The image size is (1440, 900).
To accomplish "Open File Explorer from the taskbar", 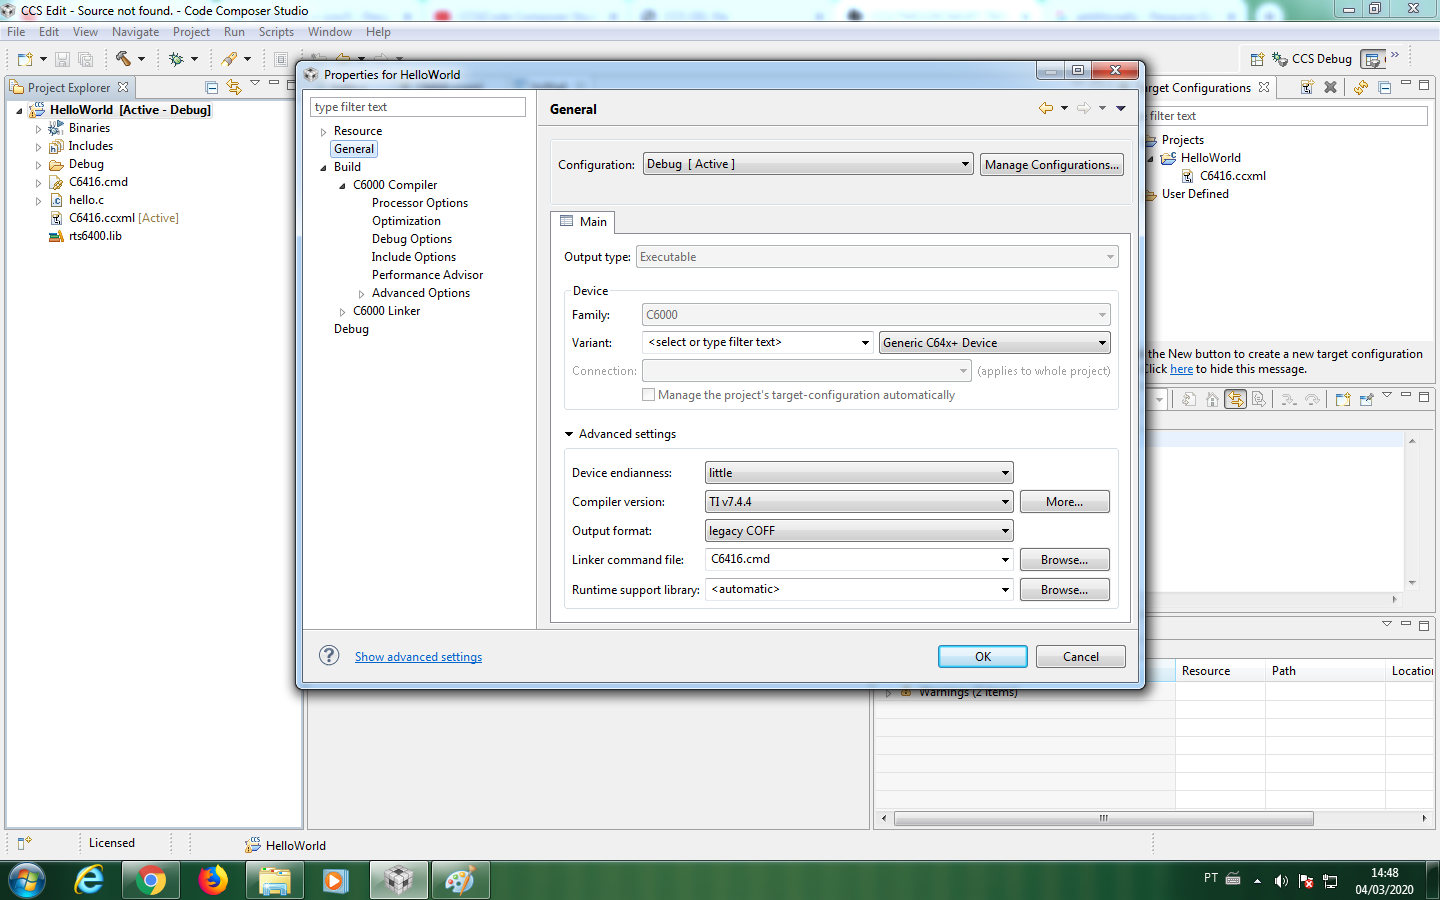I will [x=275, y=880].
